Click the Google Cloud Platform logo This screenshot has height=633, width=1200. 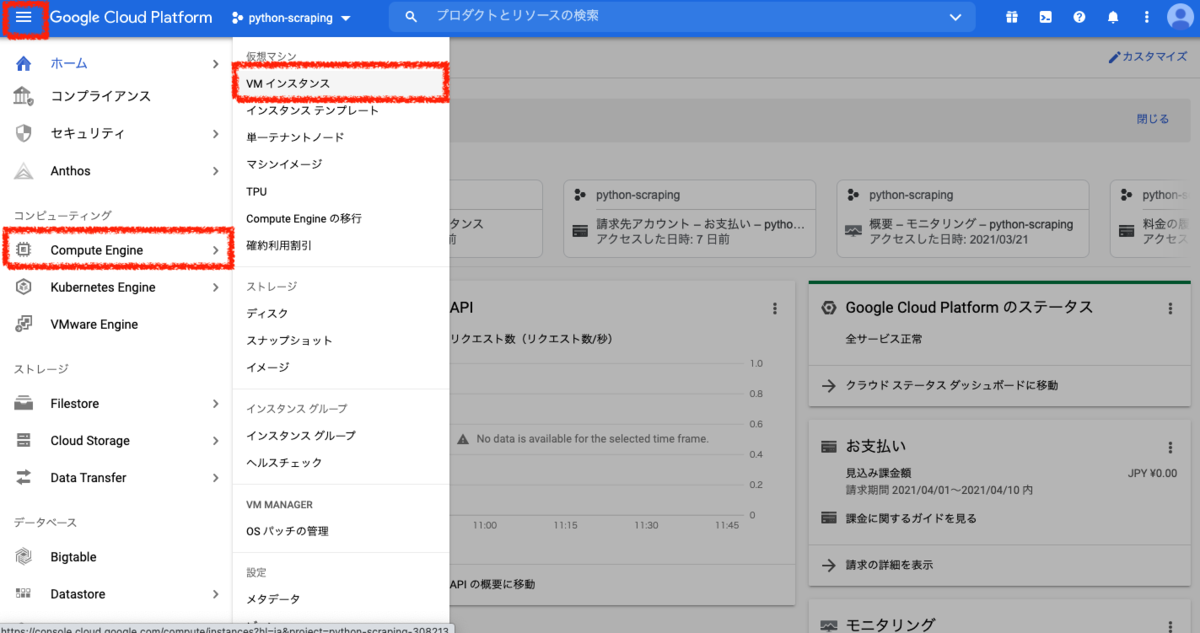131,18
